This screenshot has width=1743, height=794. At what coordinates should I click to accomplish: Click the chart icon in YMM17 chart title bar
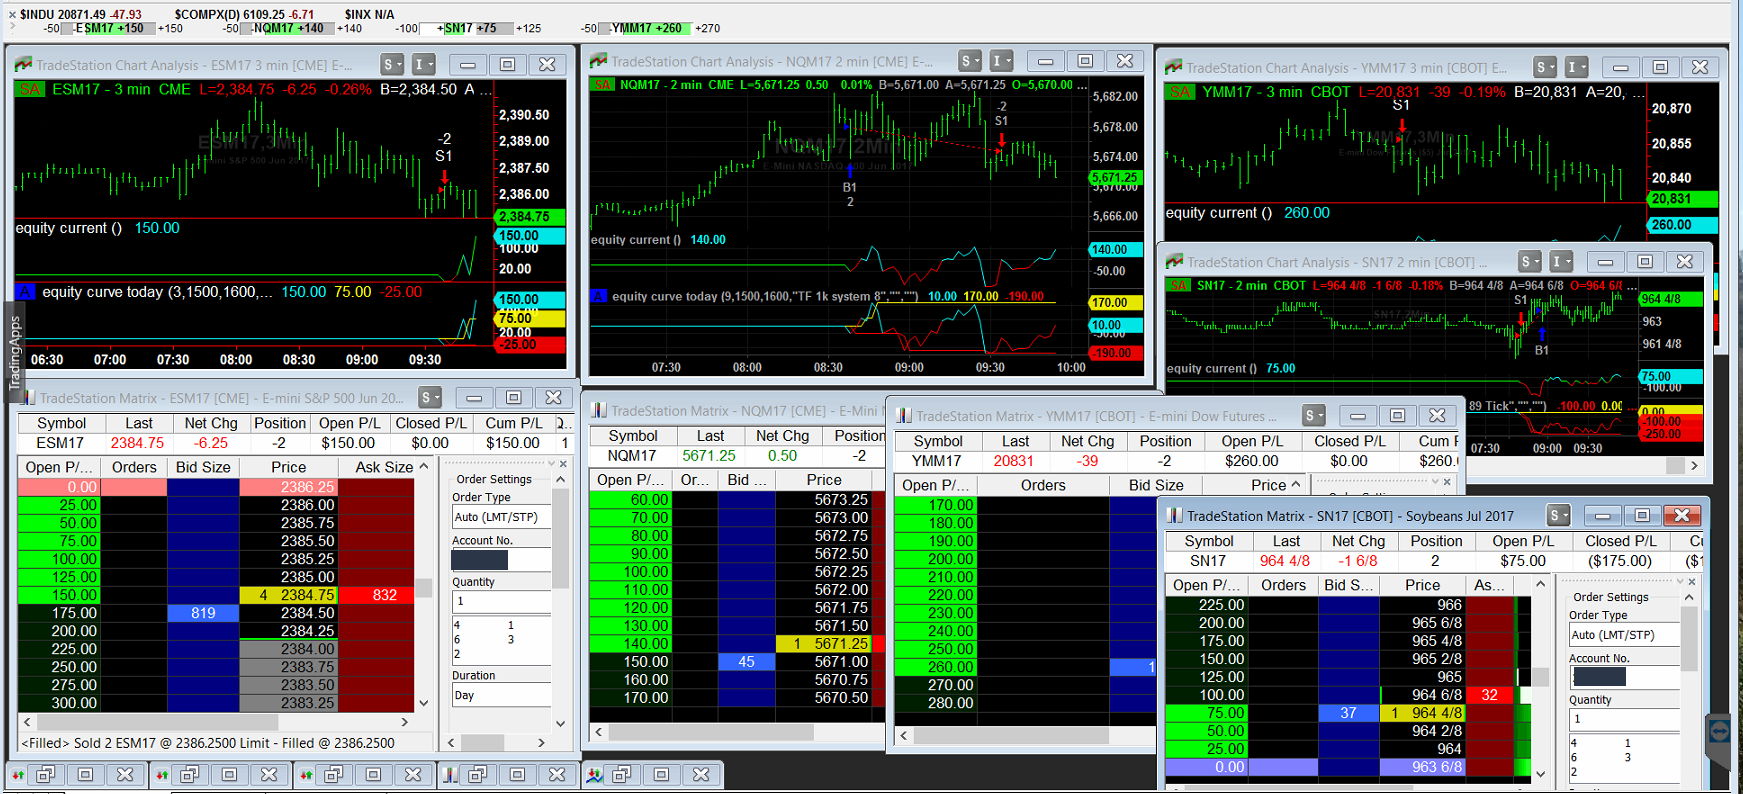(1174, 68)
